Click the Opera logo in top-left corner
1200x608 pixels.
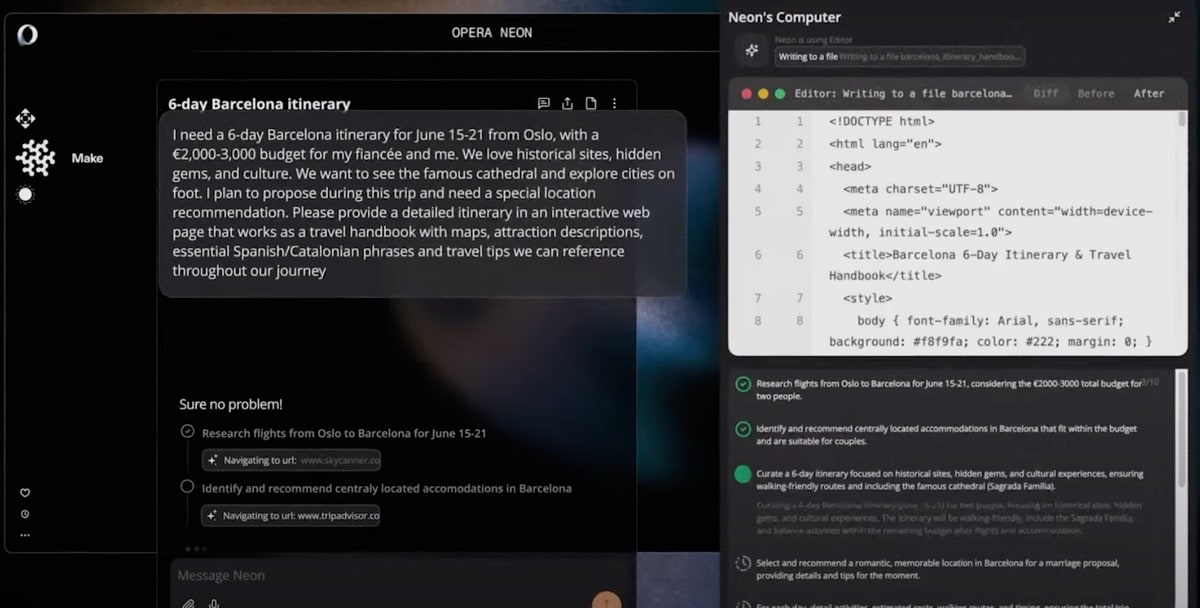tap(27, 34)
